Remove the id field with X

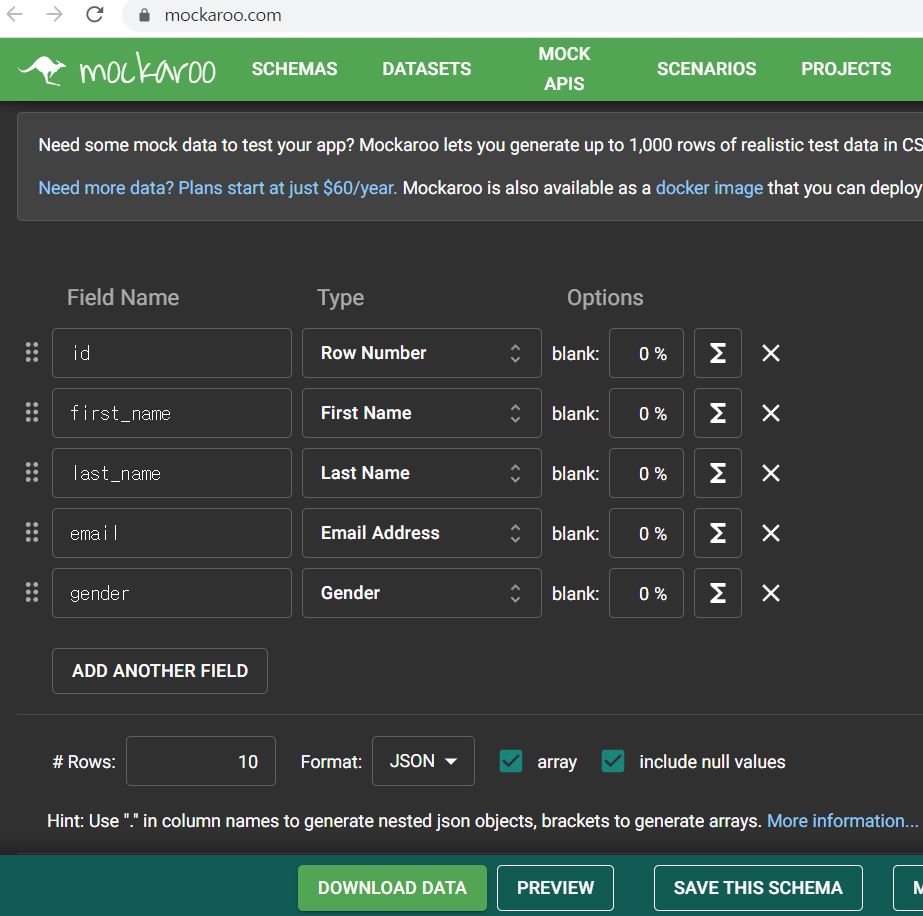pyautogui.click(x=771, y=353)
